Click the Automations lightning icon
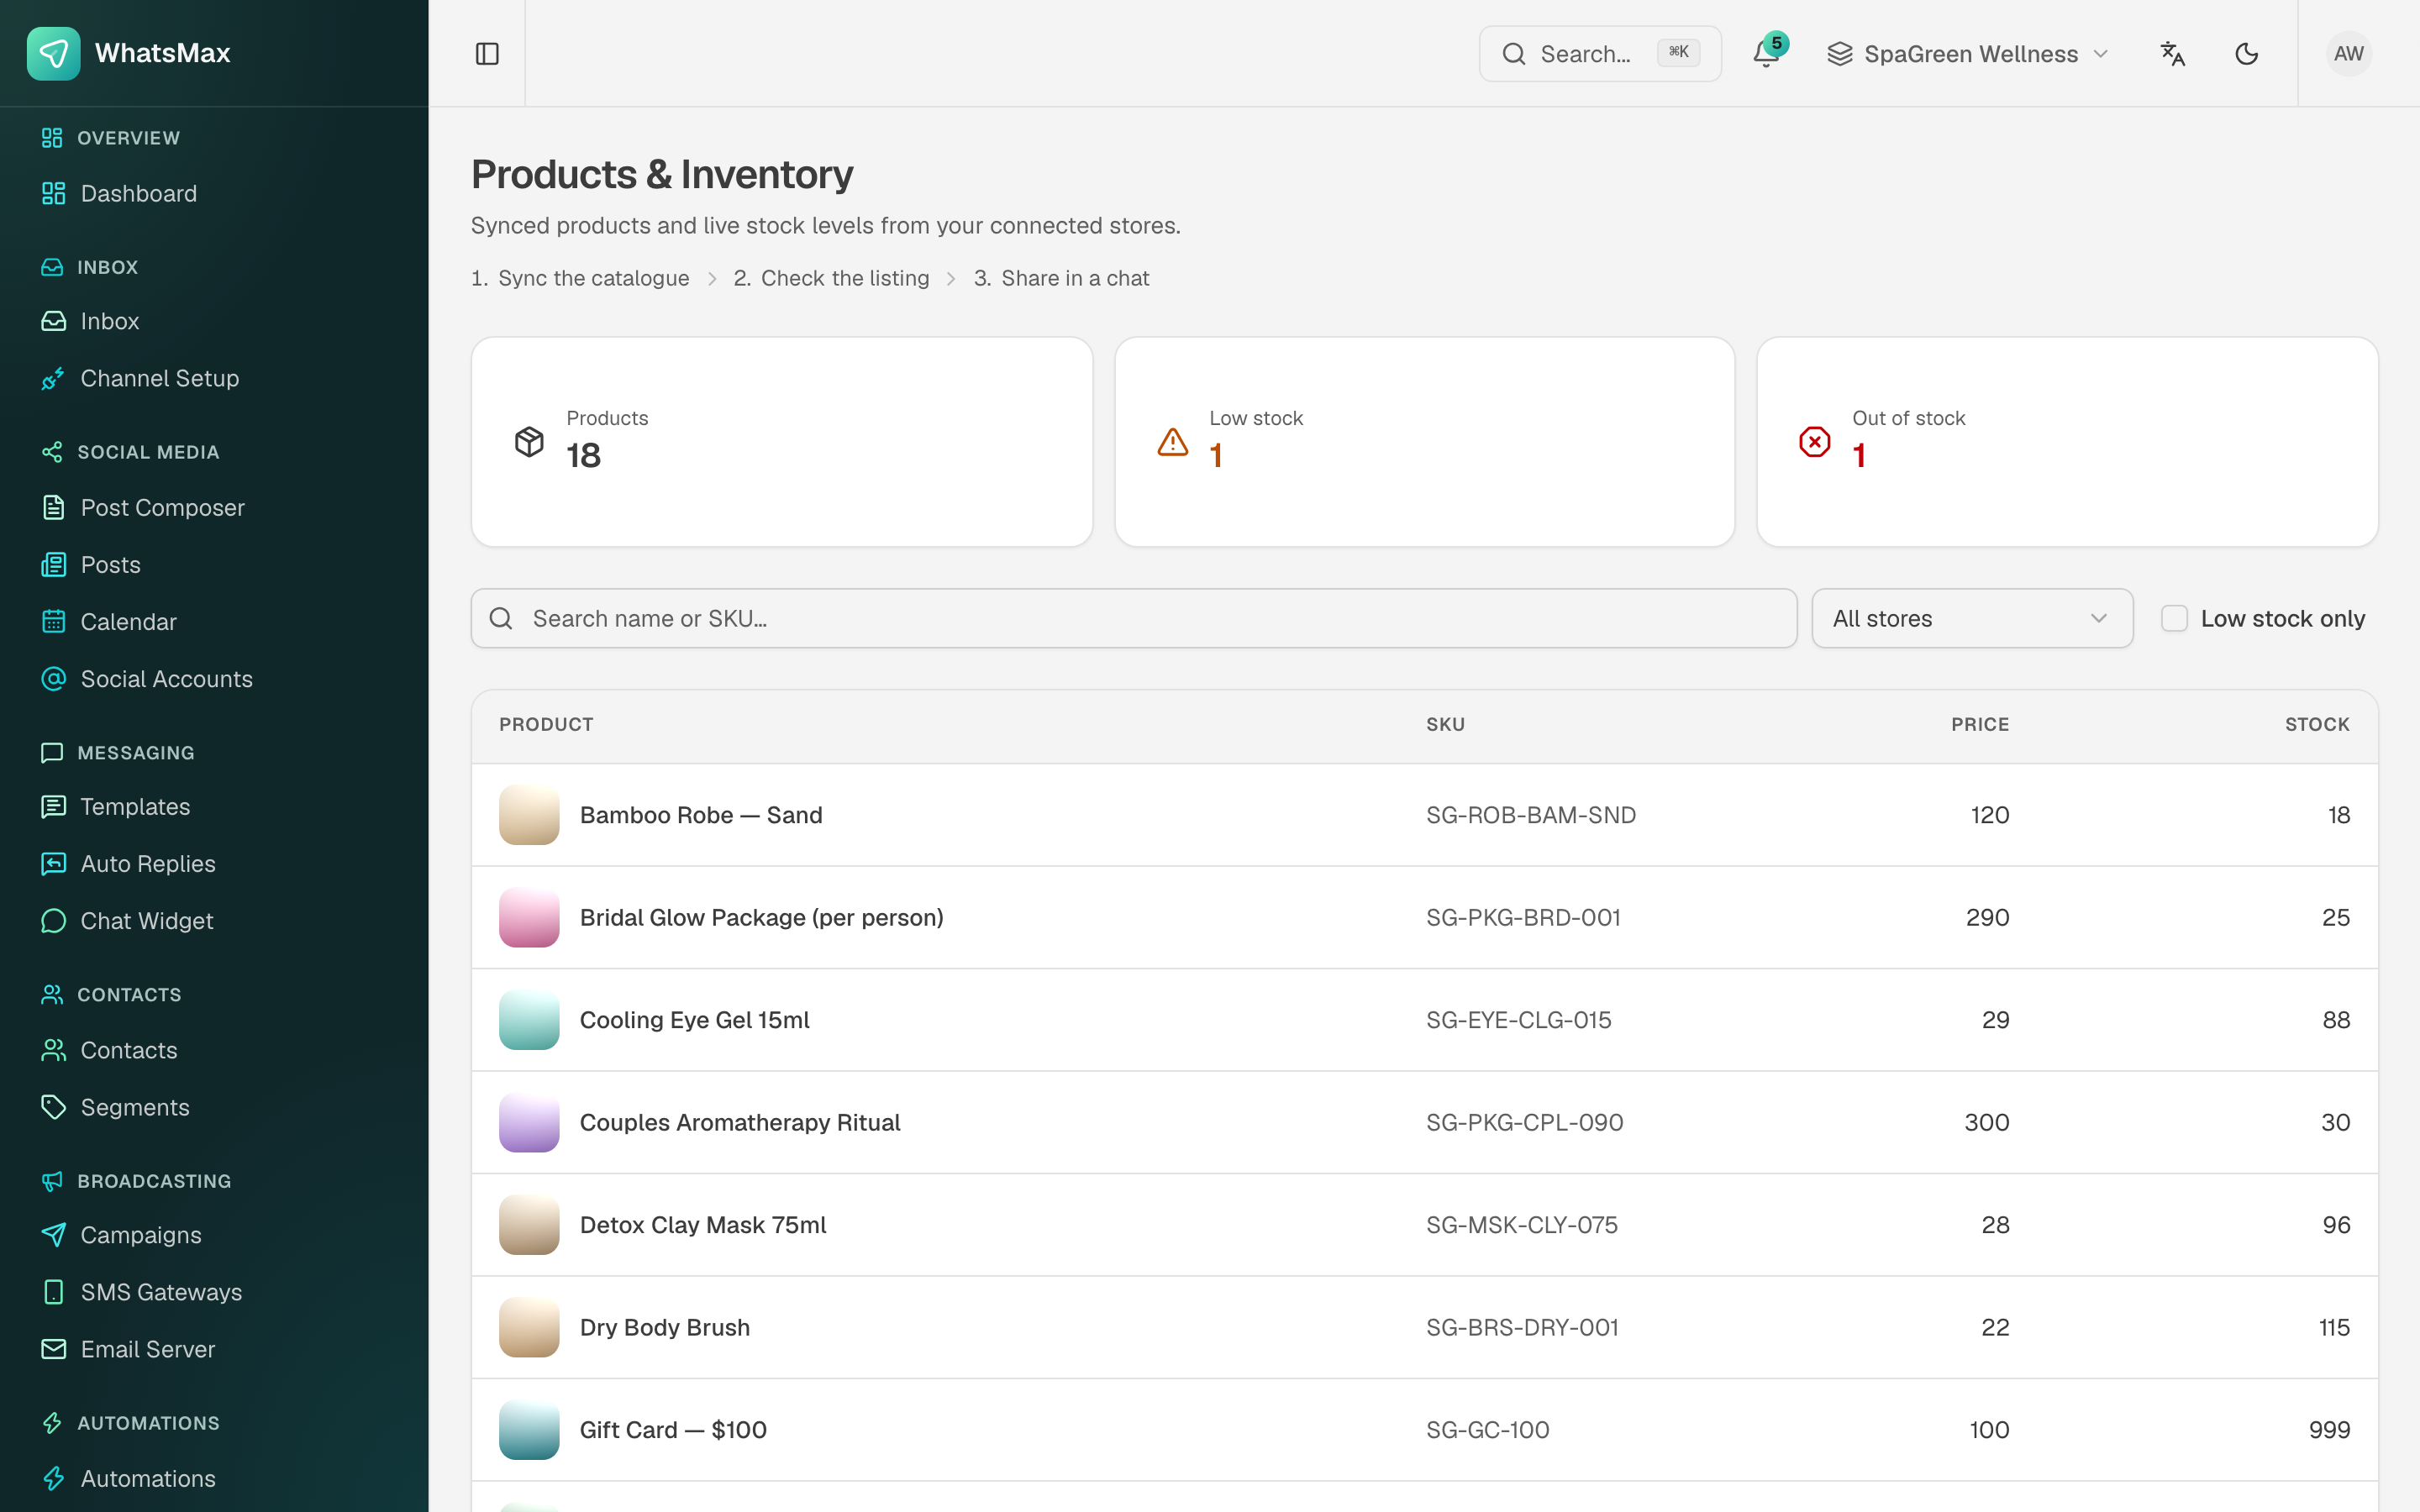Image resolution: width=2420 pixels, height=1512 pixels. [54, 1479]
